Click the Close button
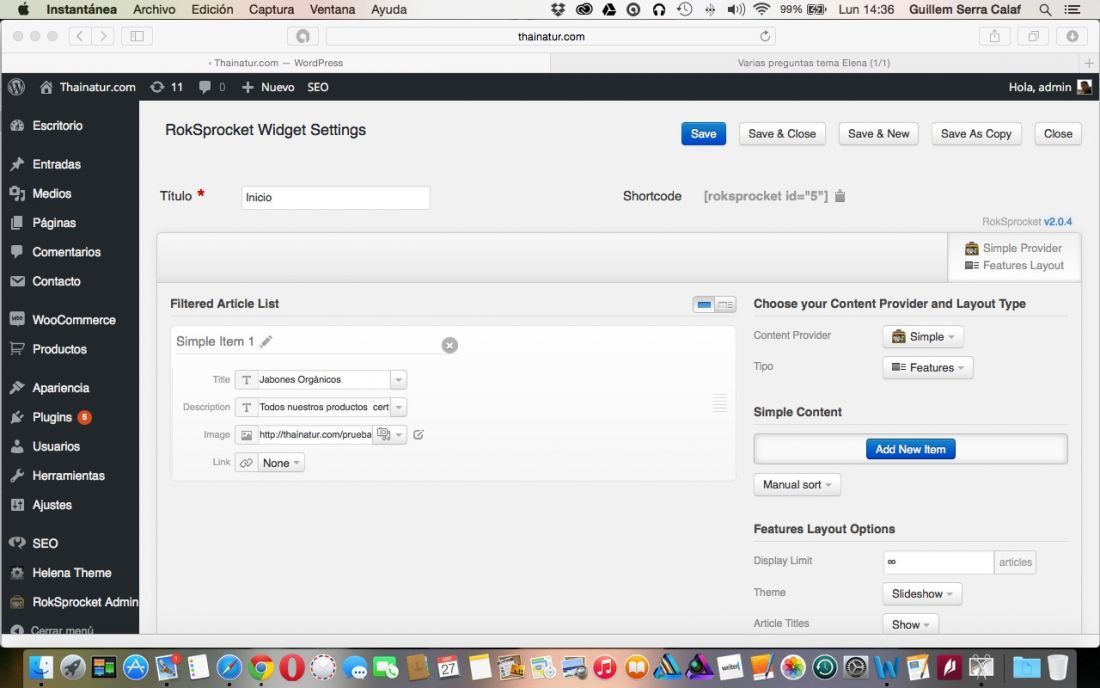The width and height of the screenshot is (1100, 688). [1058, 134]
